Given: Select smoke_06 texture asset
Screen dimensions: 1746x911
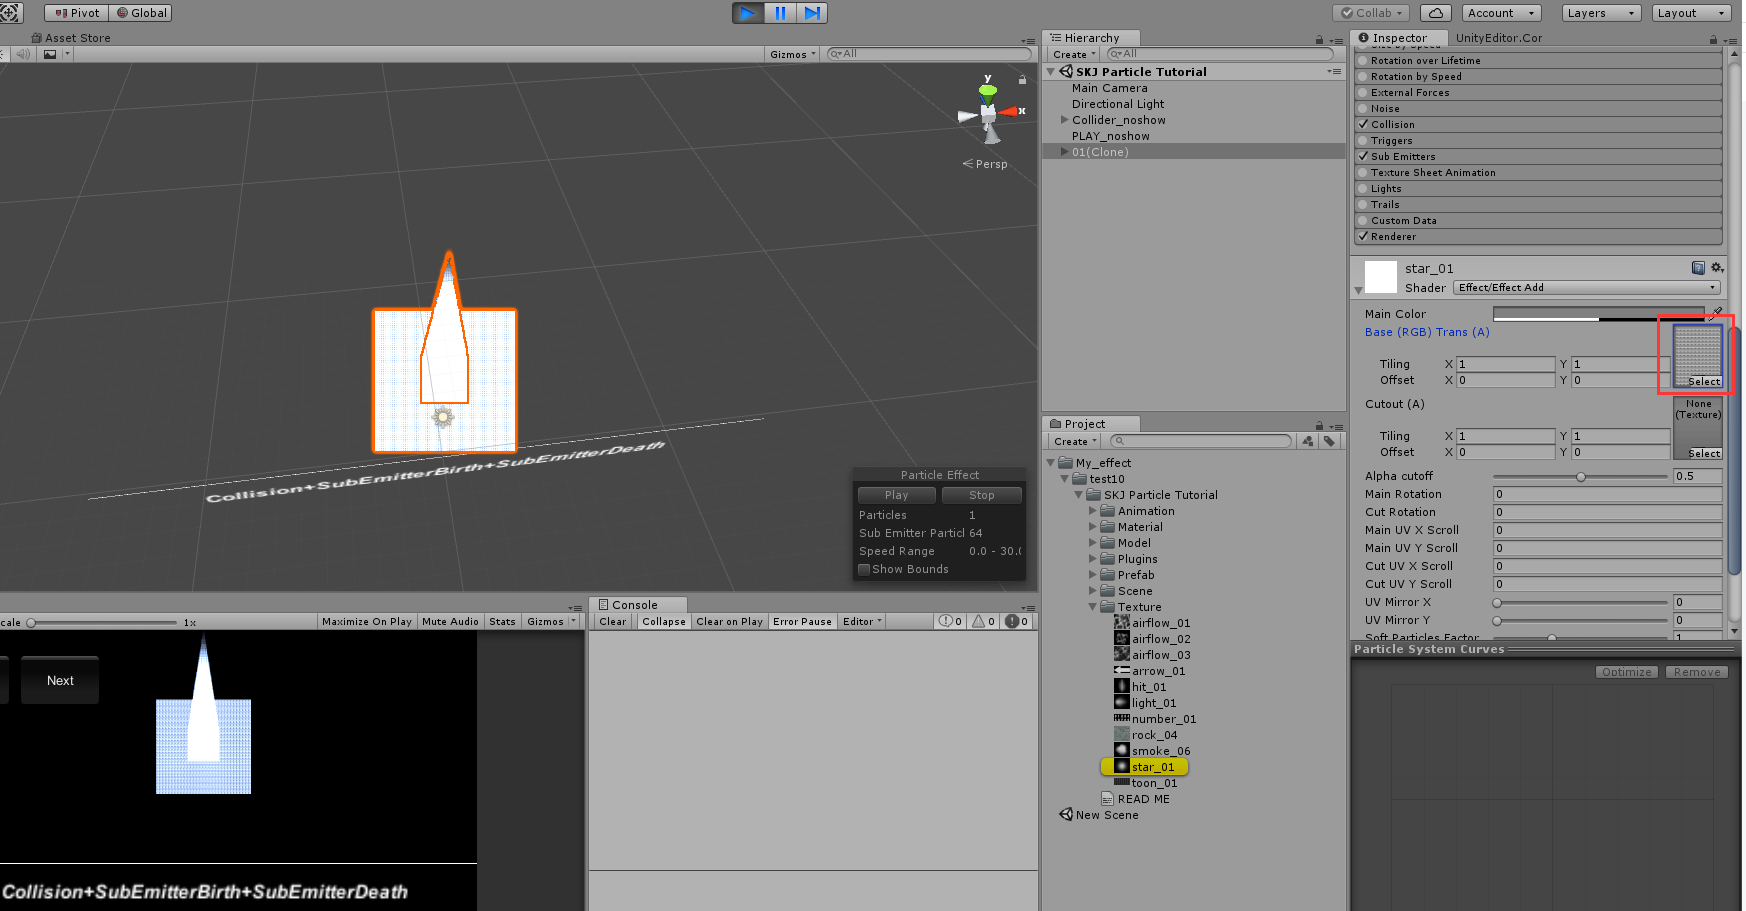Looking at the screenshot, I should tap(1152, 751).
